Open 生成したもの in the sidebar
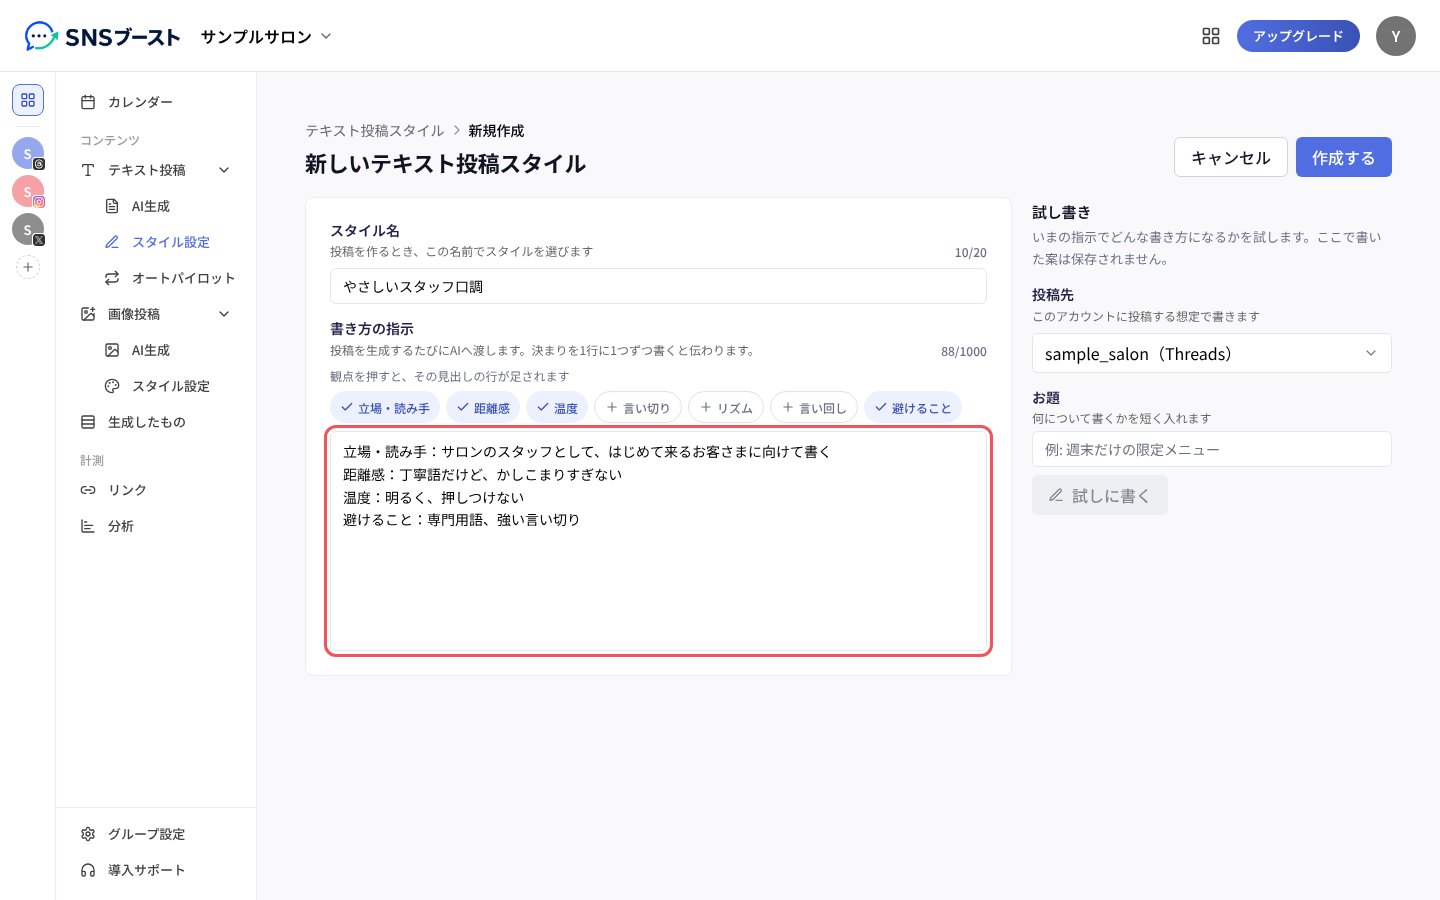 coord(156,422)
